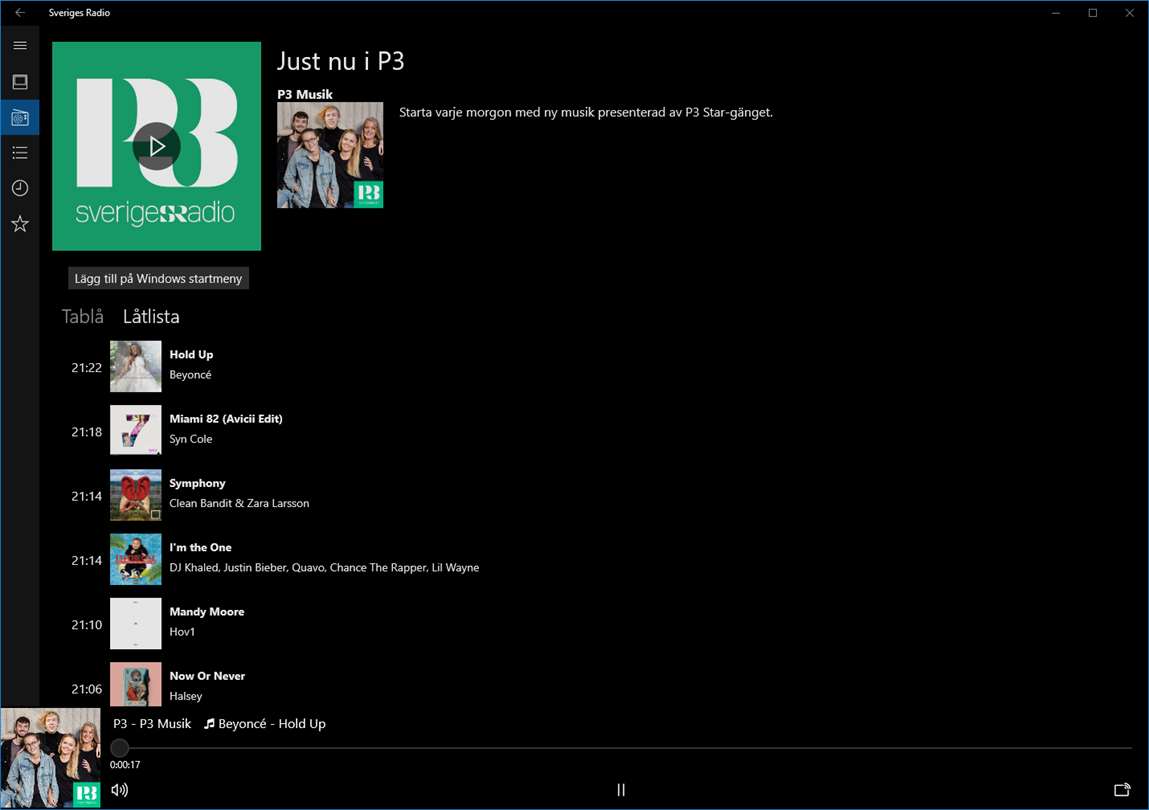Click the P3 Musik program title
1149x810 pixels.
pyautogui.click(x=305, y=94)
